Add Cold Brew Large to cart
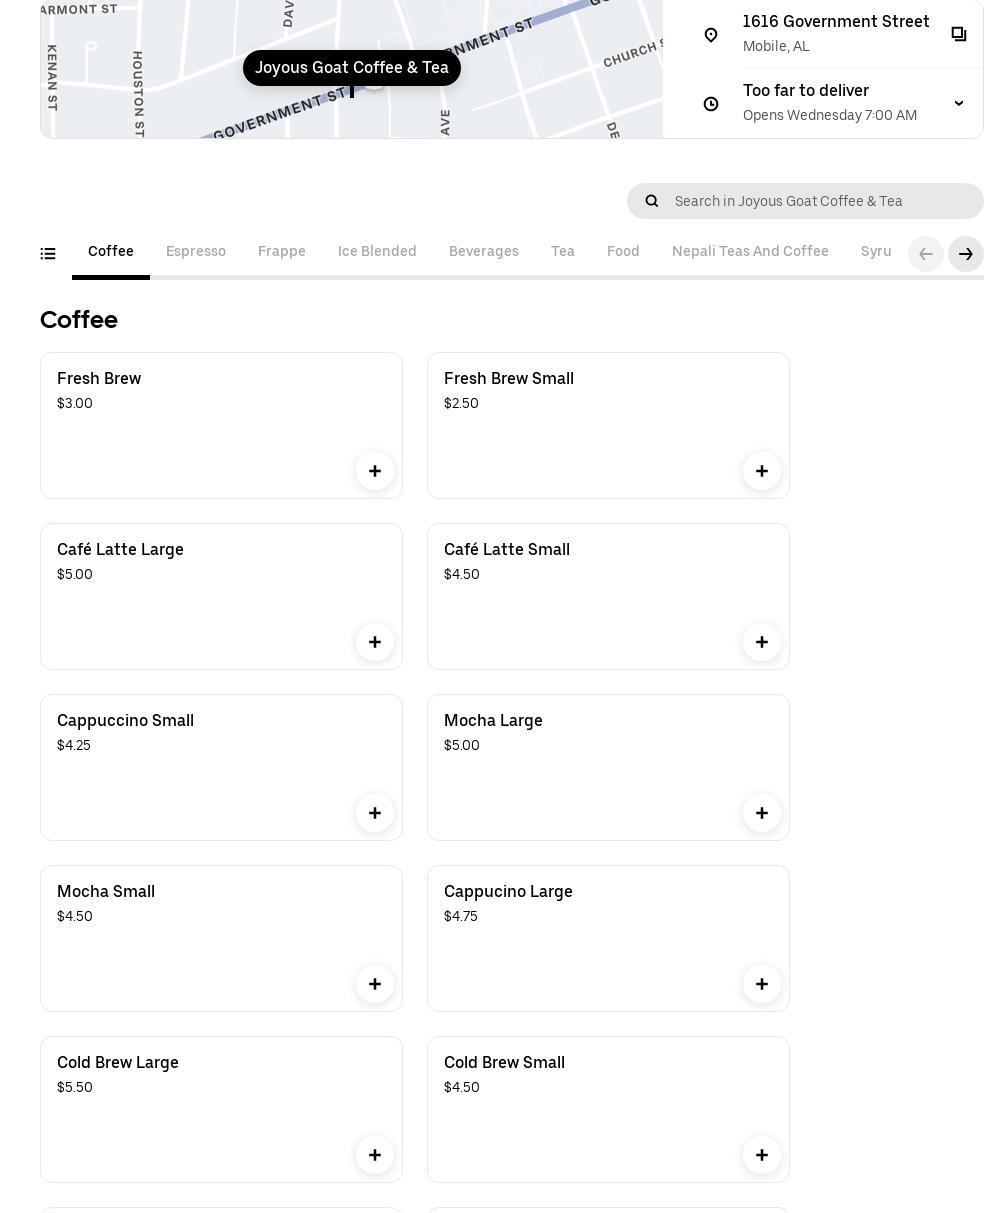 click(375, 1155)
